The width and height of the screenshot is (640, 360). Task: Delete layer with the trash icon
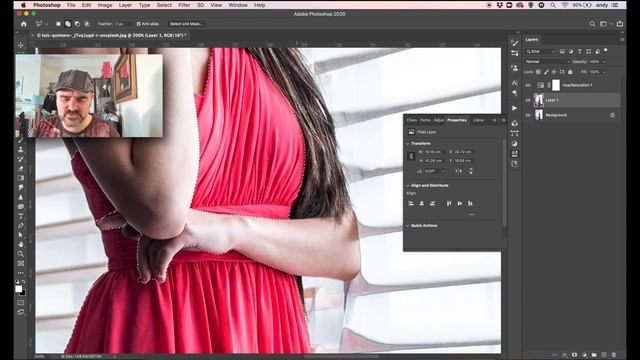pyautogui.click(x=614, y=355)
